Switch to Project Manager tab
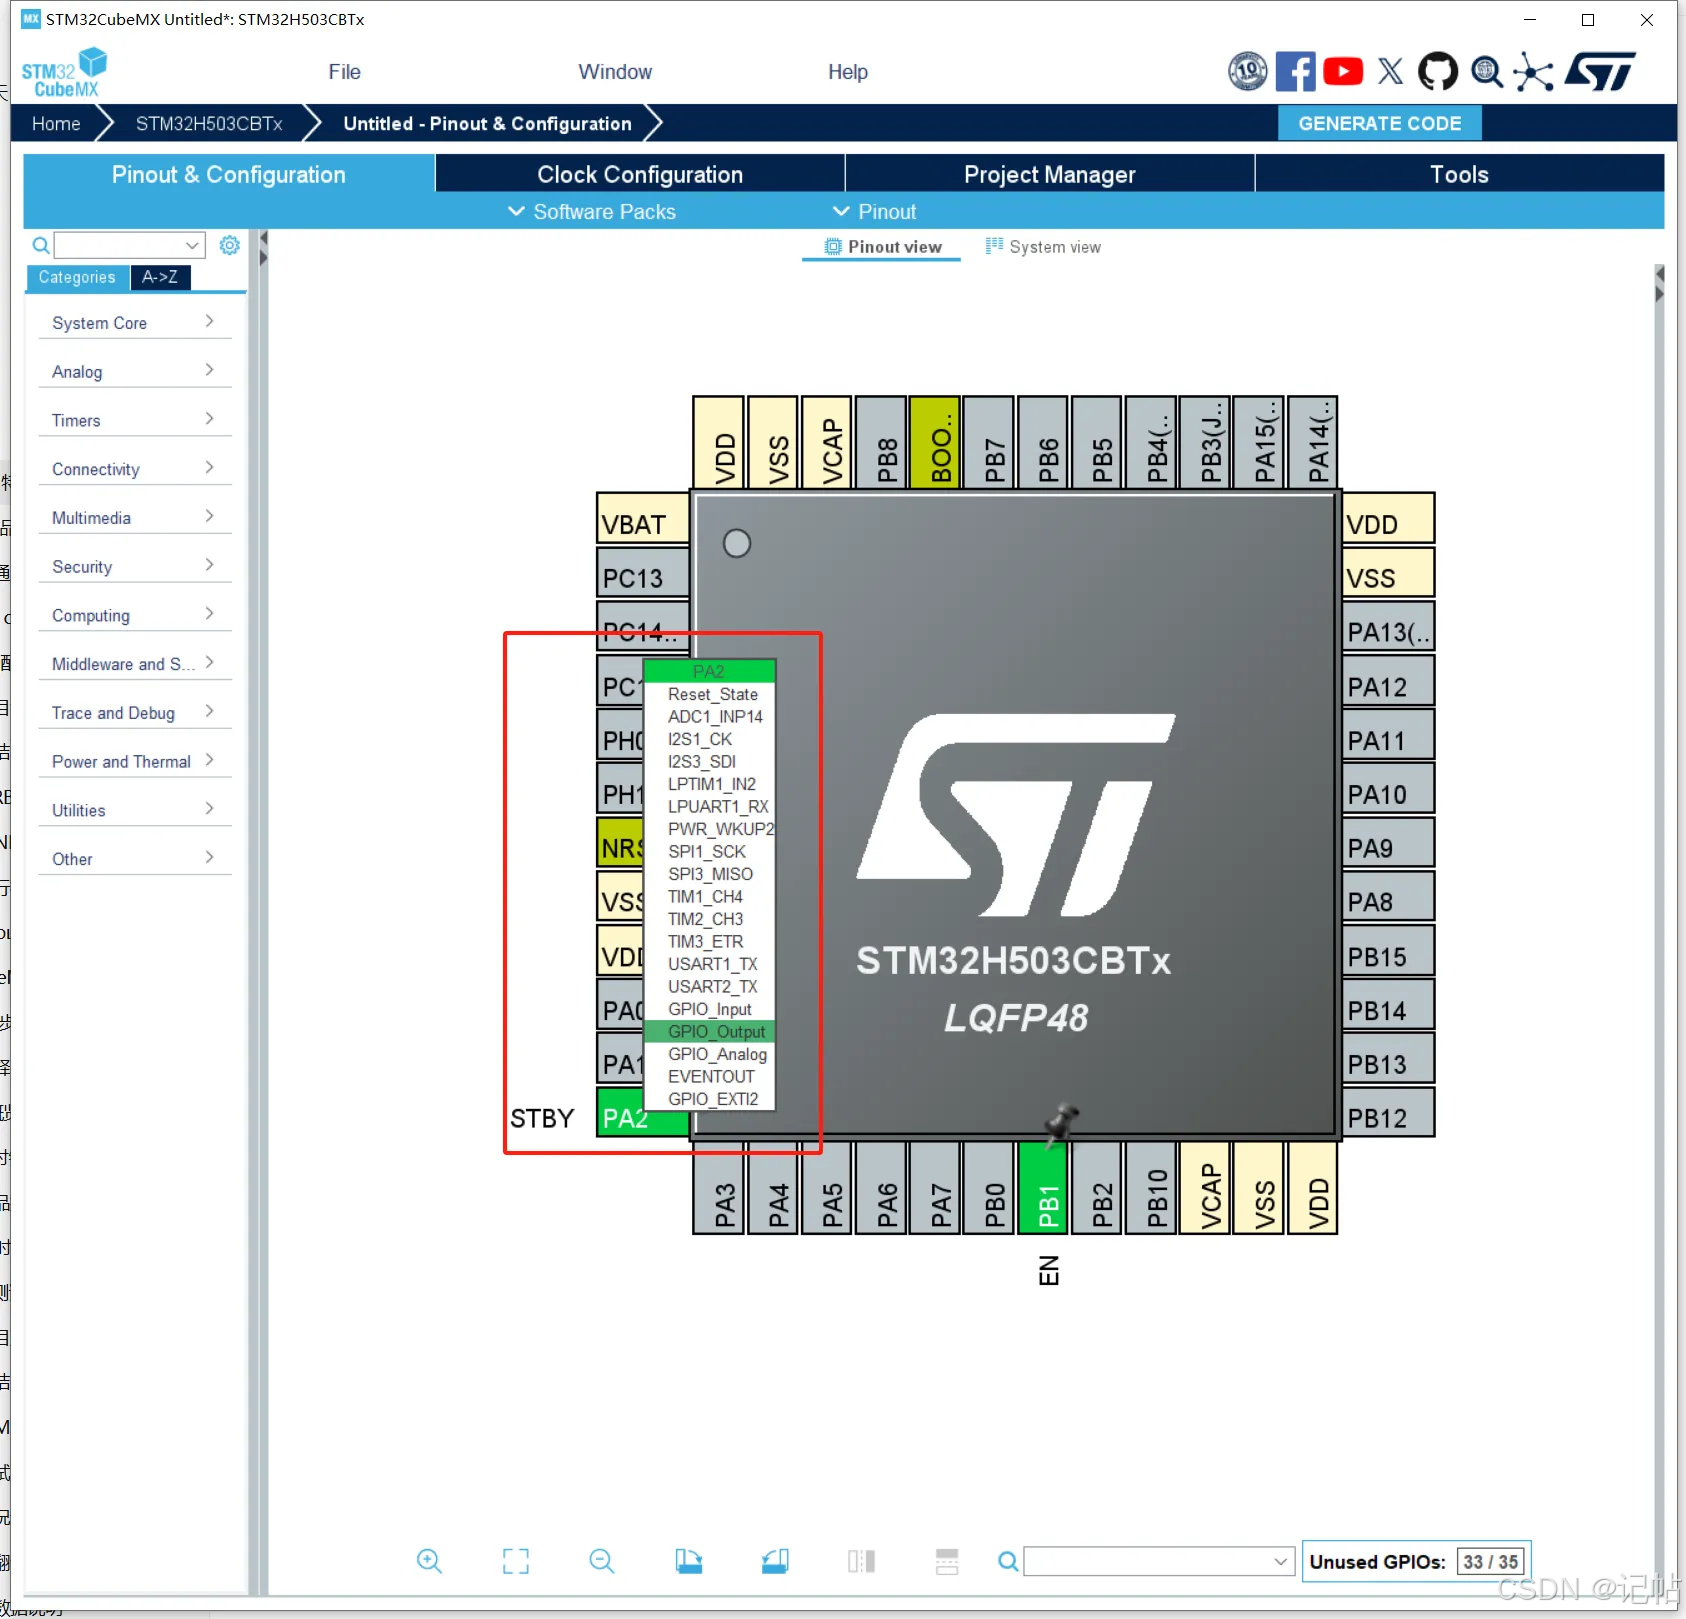The width and height of the screenshot is (1686, 1619). tap(1050, 174)
